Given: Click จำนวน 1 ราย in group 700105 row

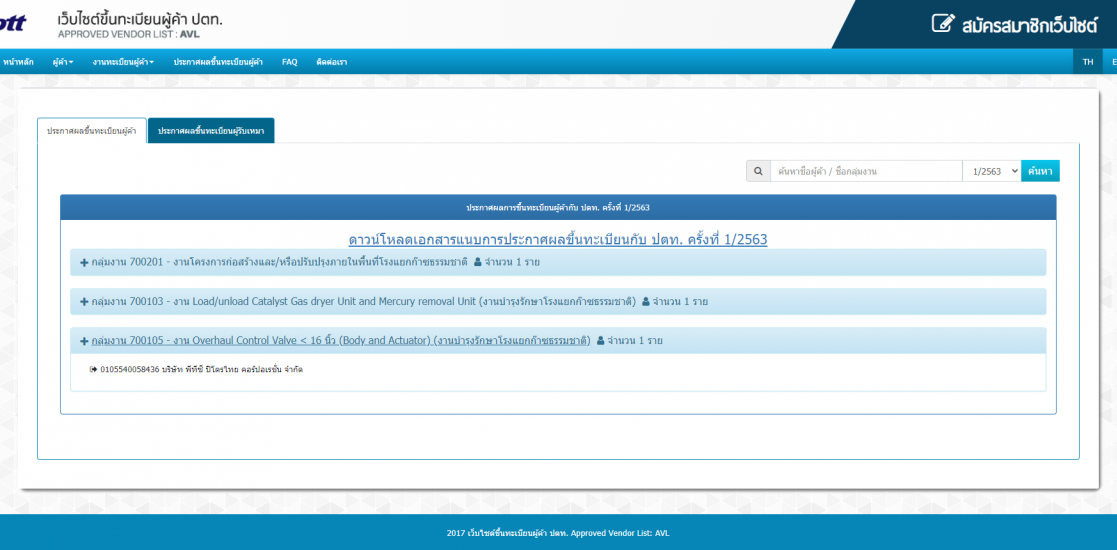Looking at the screenshot, I should click(x=635, y=341).
